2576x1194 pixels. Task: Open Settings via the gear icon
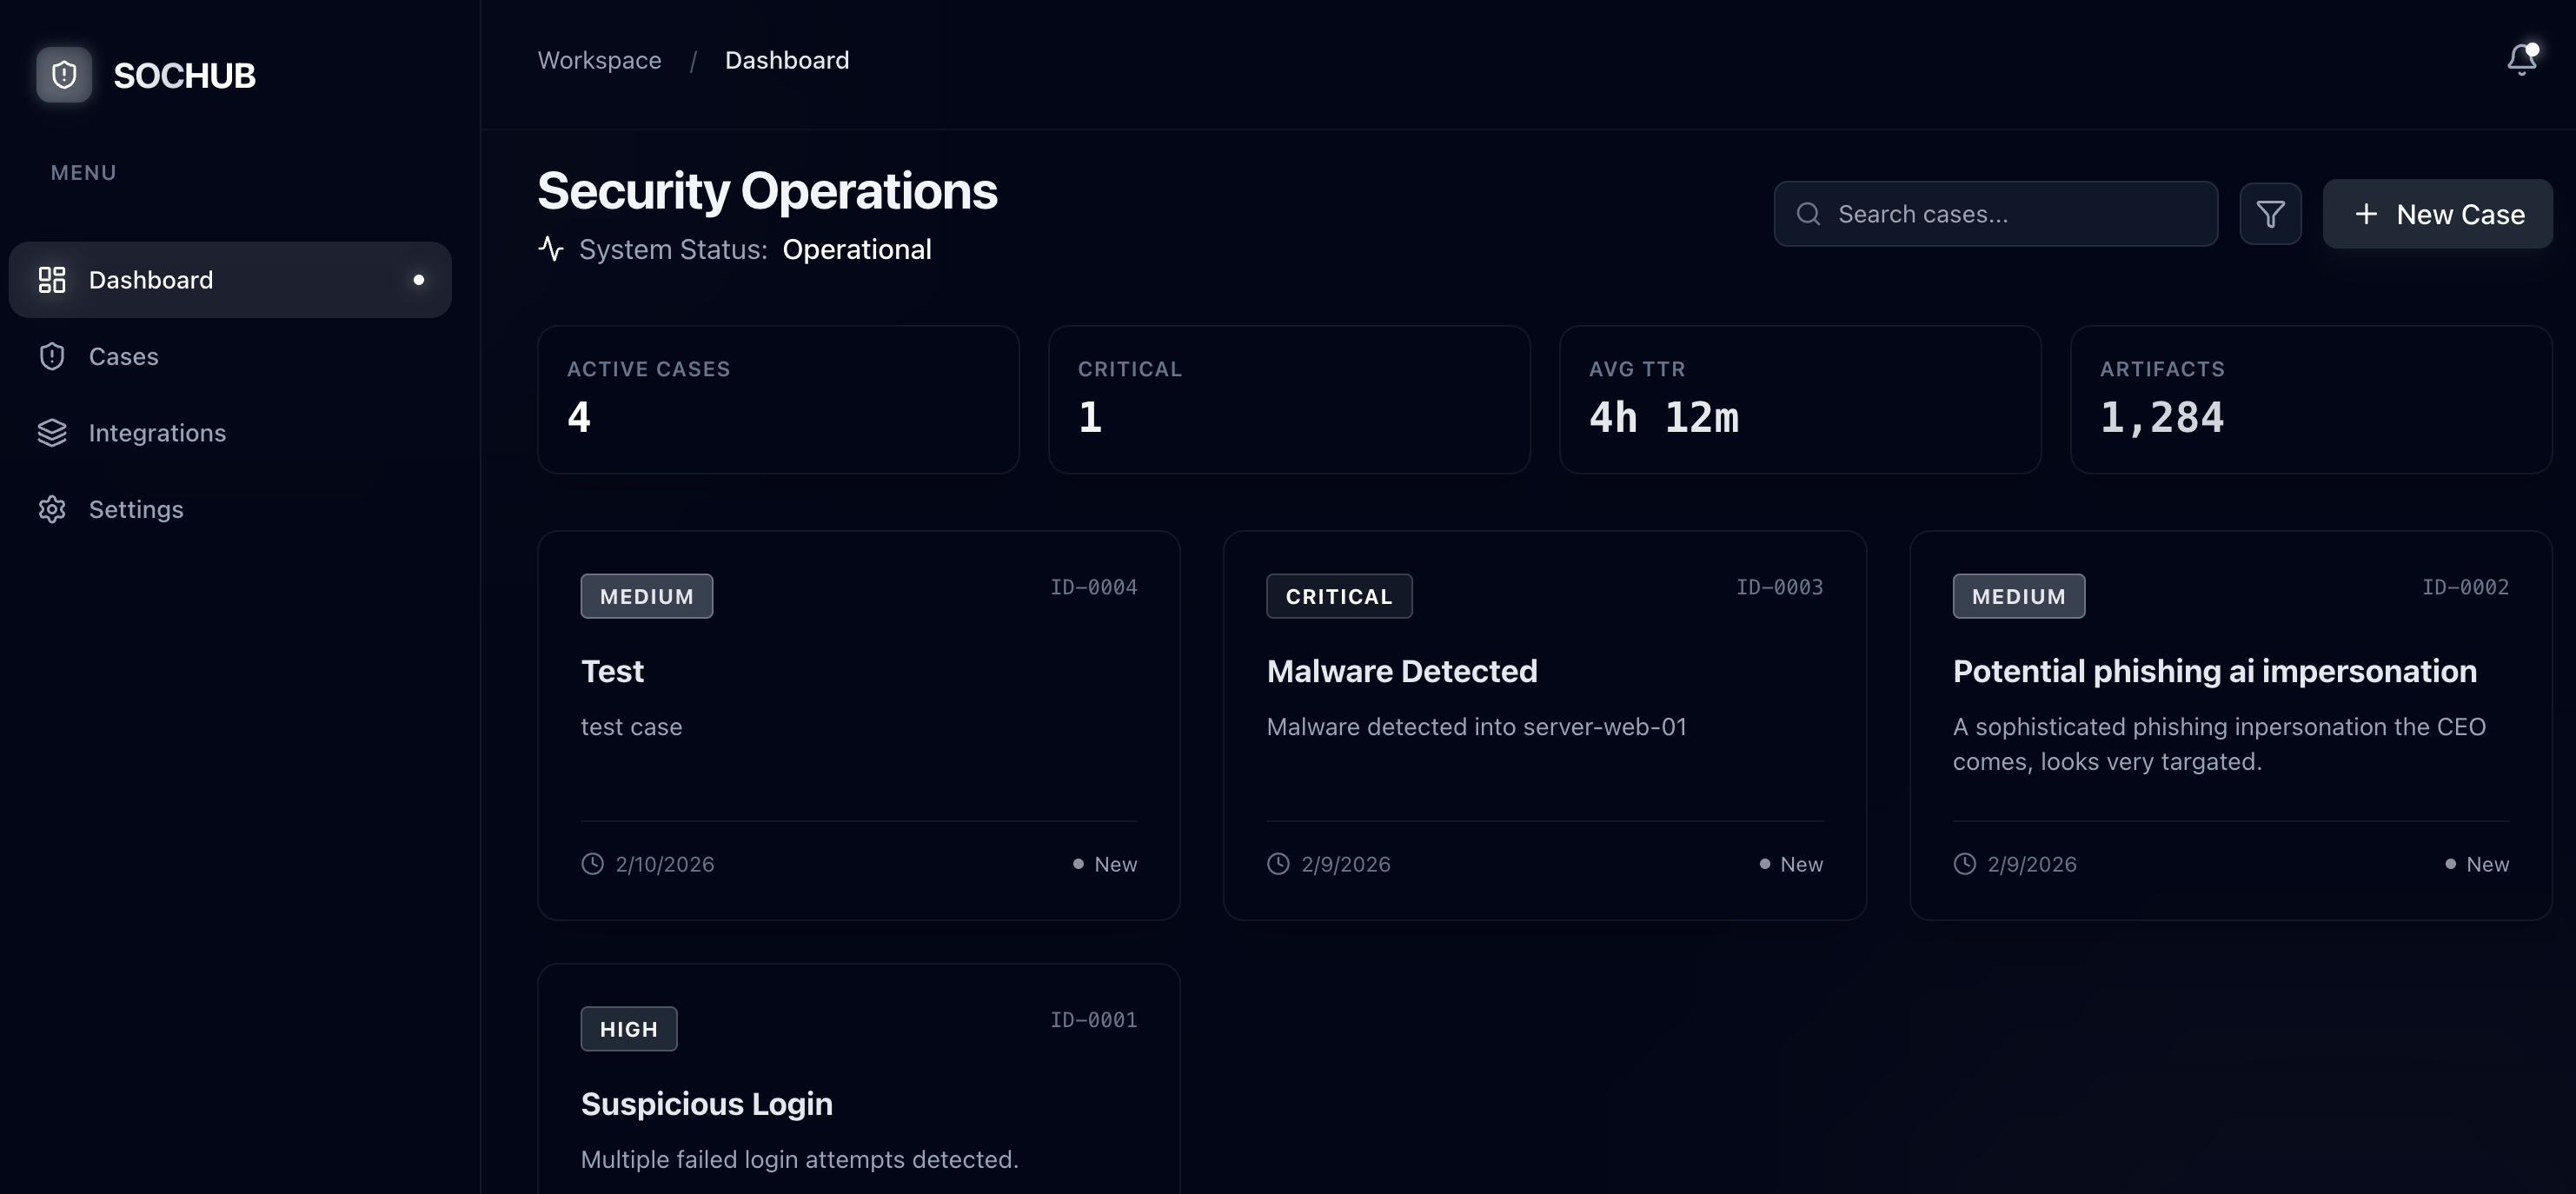pyautogui.click(x=52, y=509)
